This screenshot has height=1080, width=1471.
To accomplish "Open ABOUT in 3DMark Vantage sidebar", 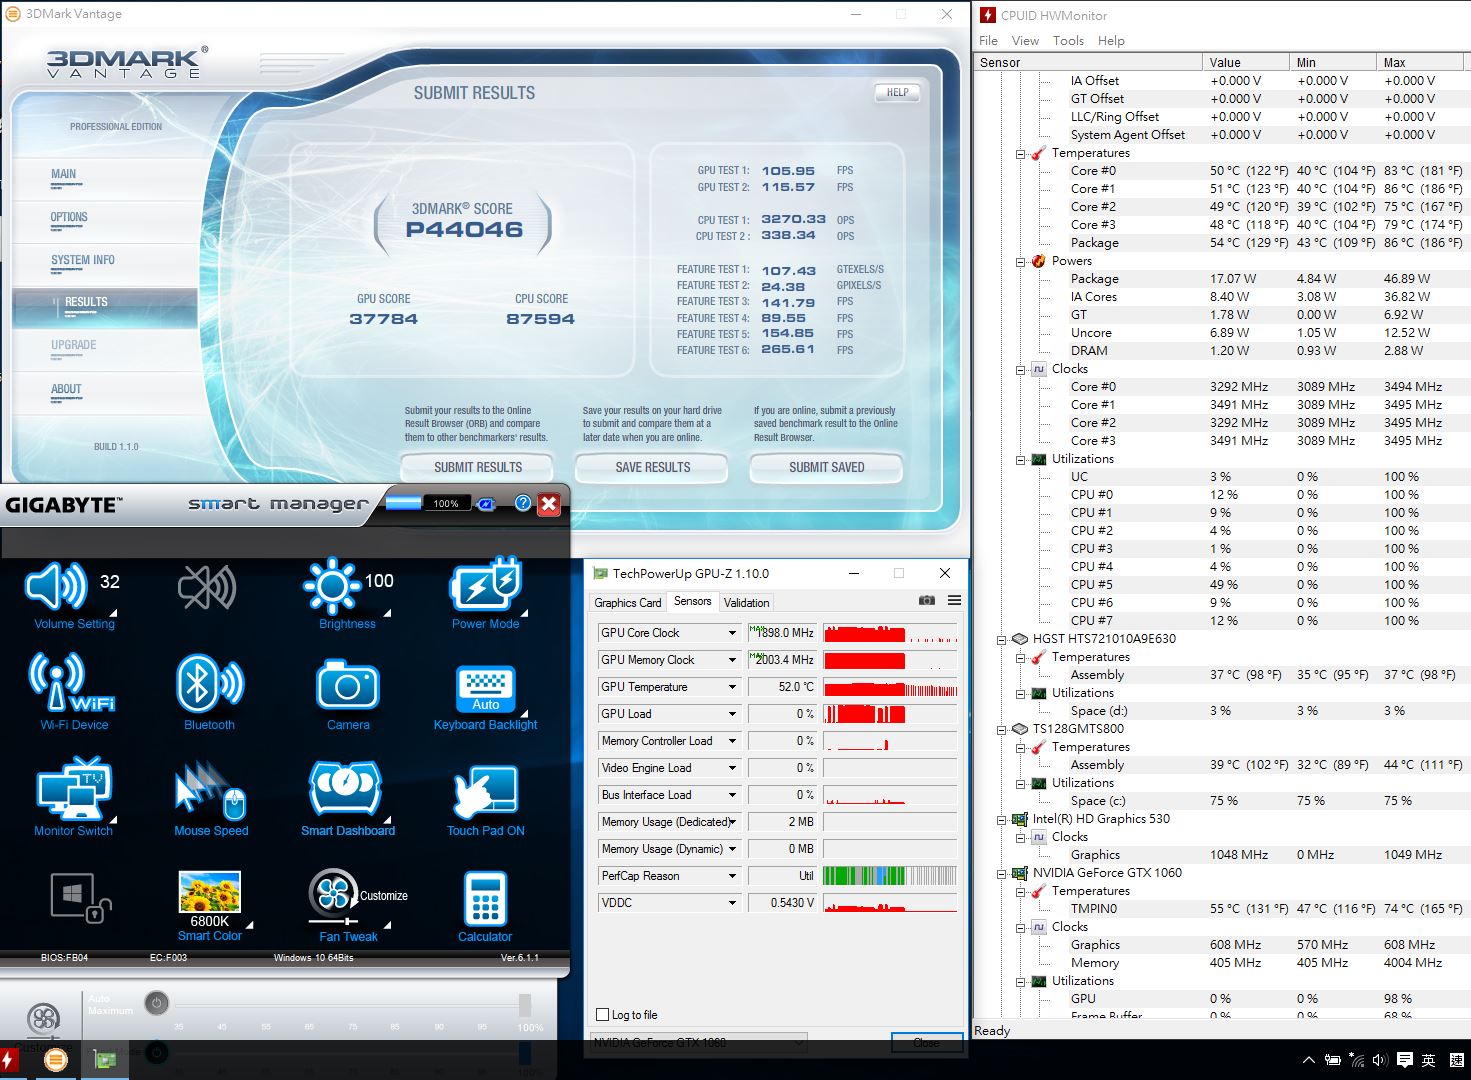I will [x=66, y=389].
